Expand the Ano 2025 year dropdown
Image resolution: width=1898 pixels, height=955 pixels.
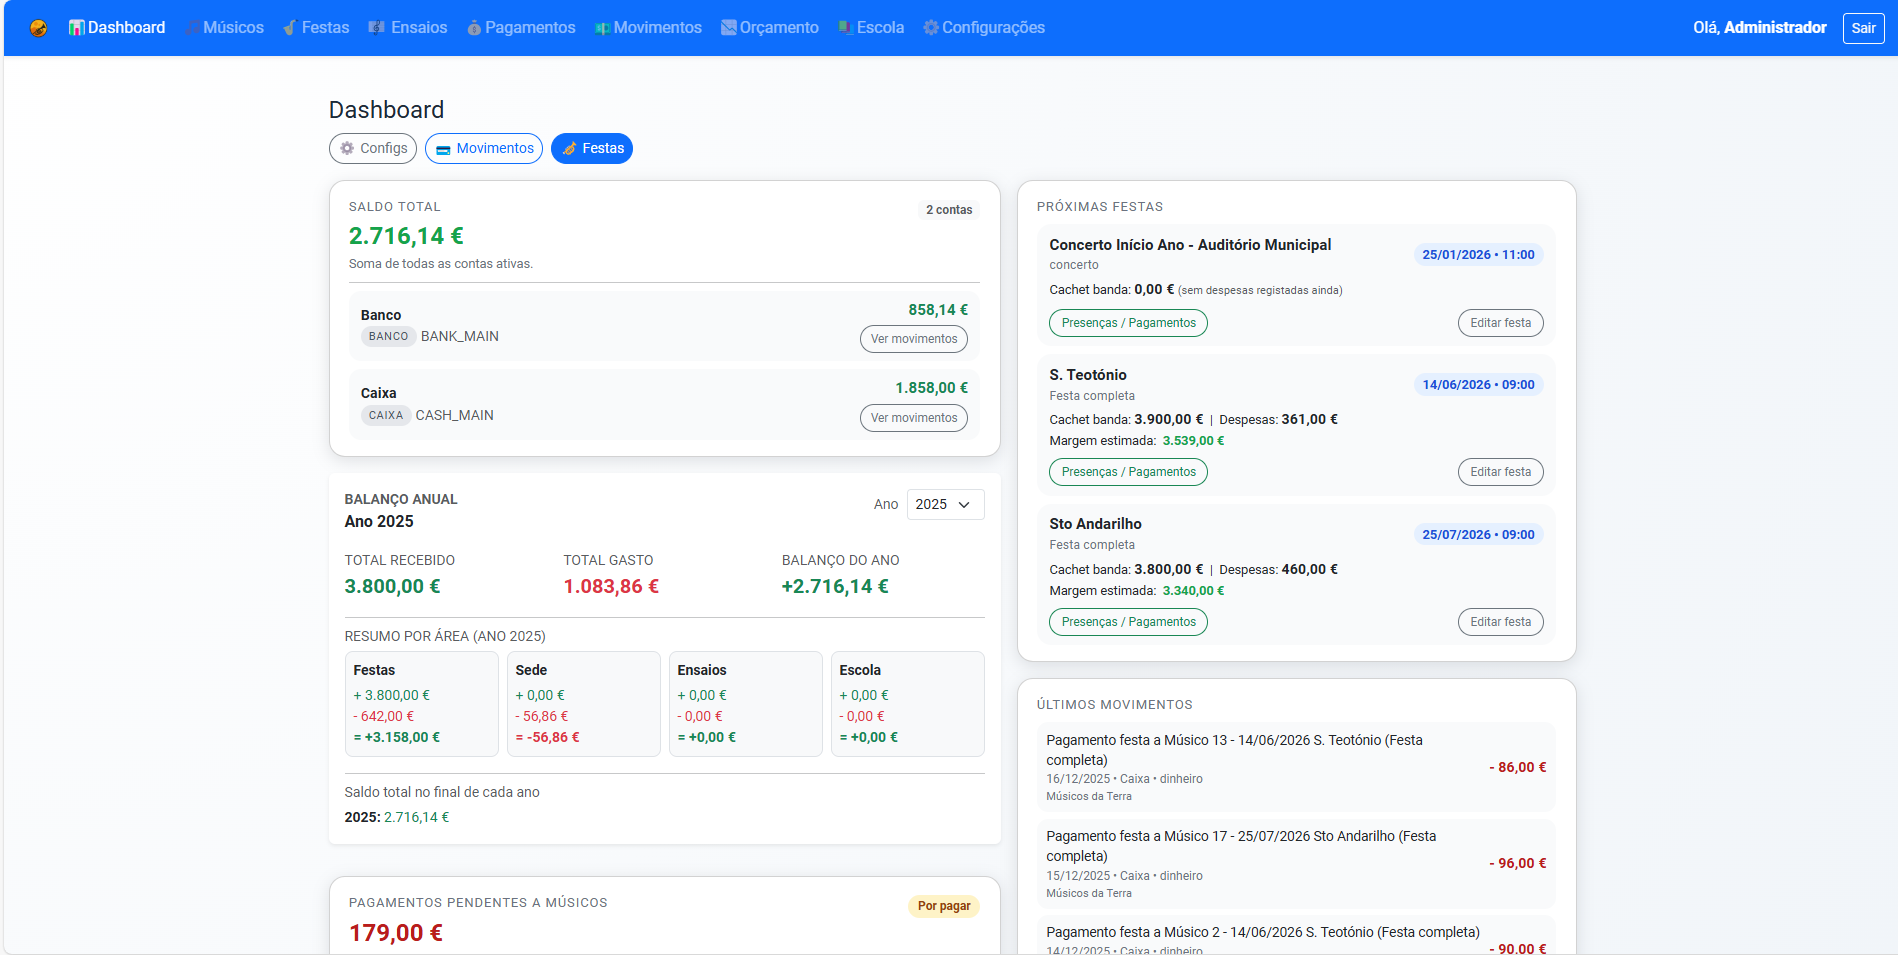pyautogui.click(x=945, y=505)
